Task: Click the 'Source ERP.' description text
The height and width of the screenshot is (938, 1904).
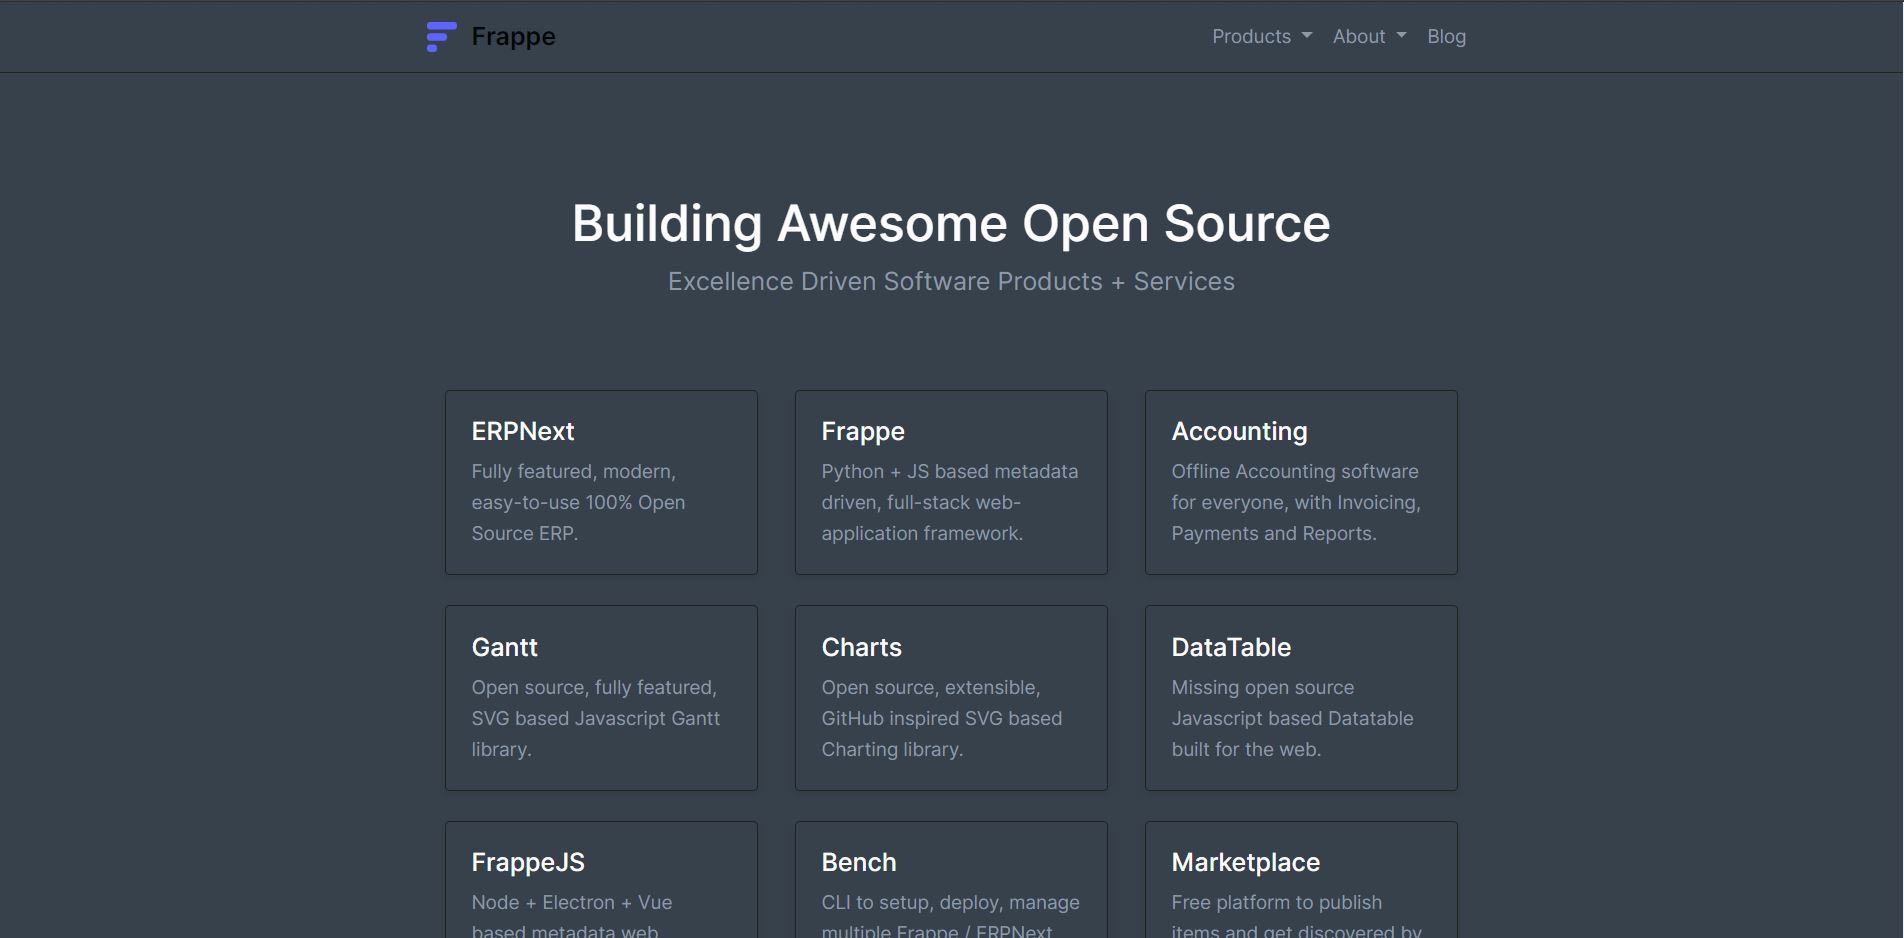Action: coord(525,533)
